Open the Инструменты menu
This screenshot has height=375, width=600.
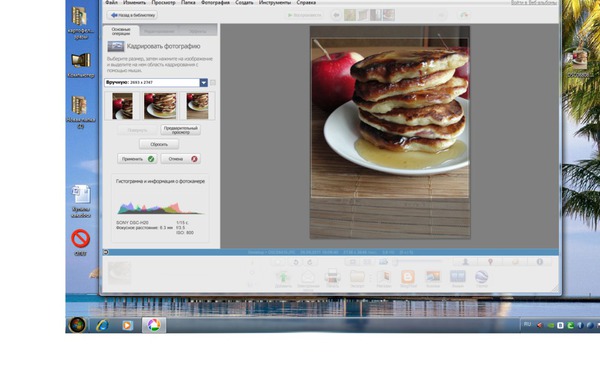click(x=275, y=2)
